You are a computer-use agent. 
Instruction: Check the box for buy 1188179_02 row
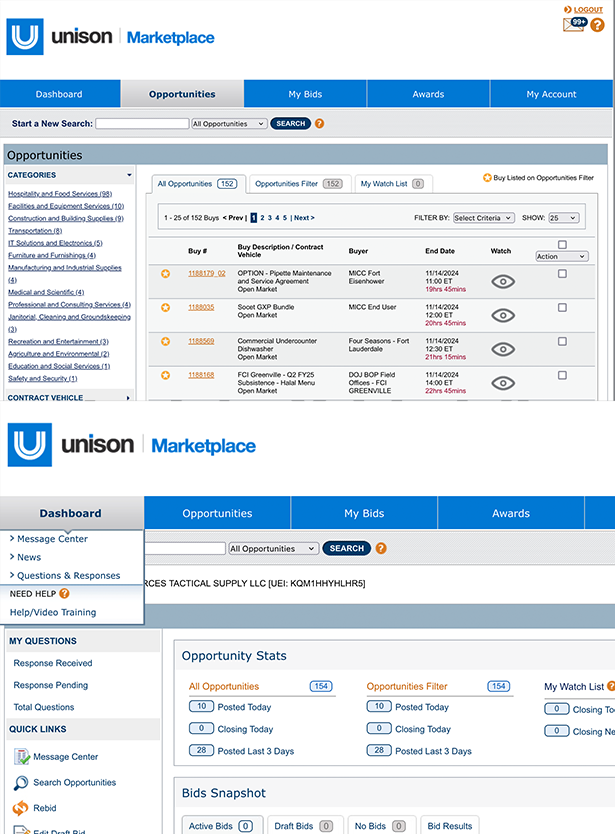pyautogui.click(x=562, y=273)
